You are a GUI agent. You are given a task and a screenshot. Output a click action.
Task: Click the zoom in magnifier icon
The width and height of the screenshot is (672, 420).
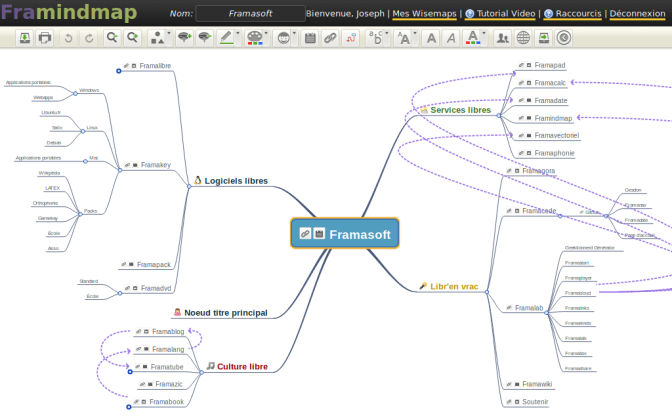131,38
